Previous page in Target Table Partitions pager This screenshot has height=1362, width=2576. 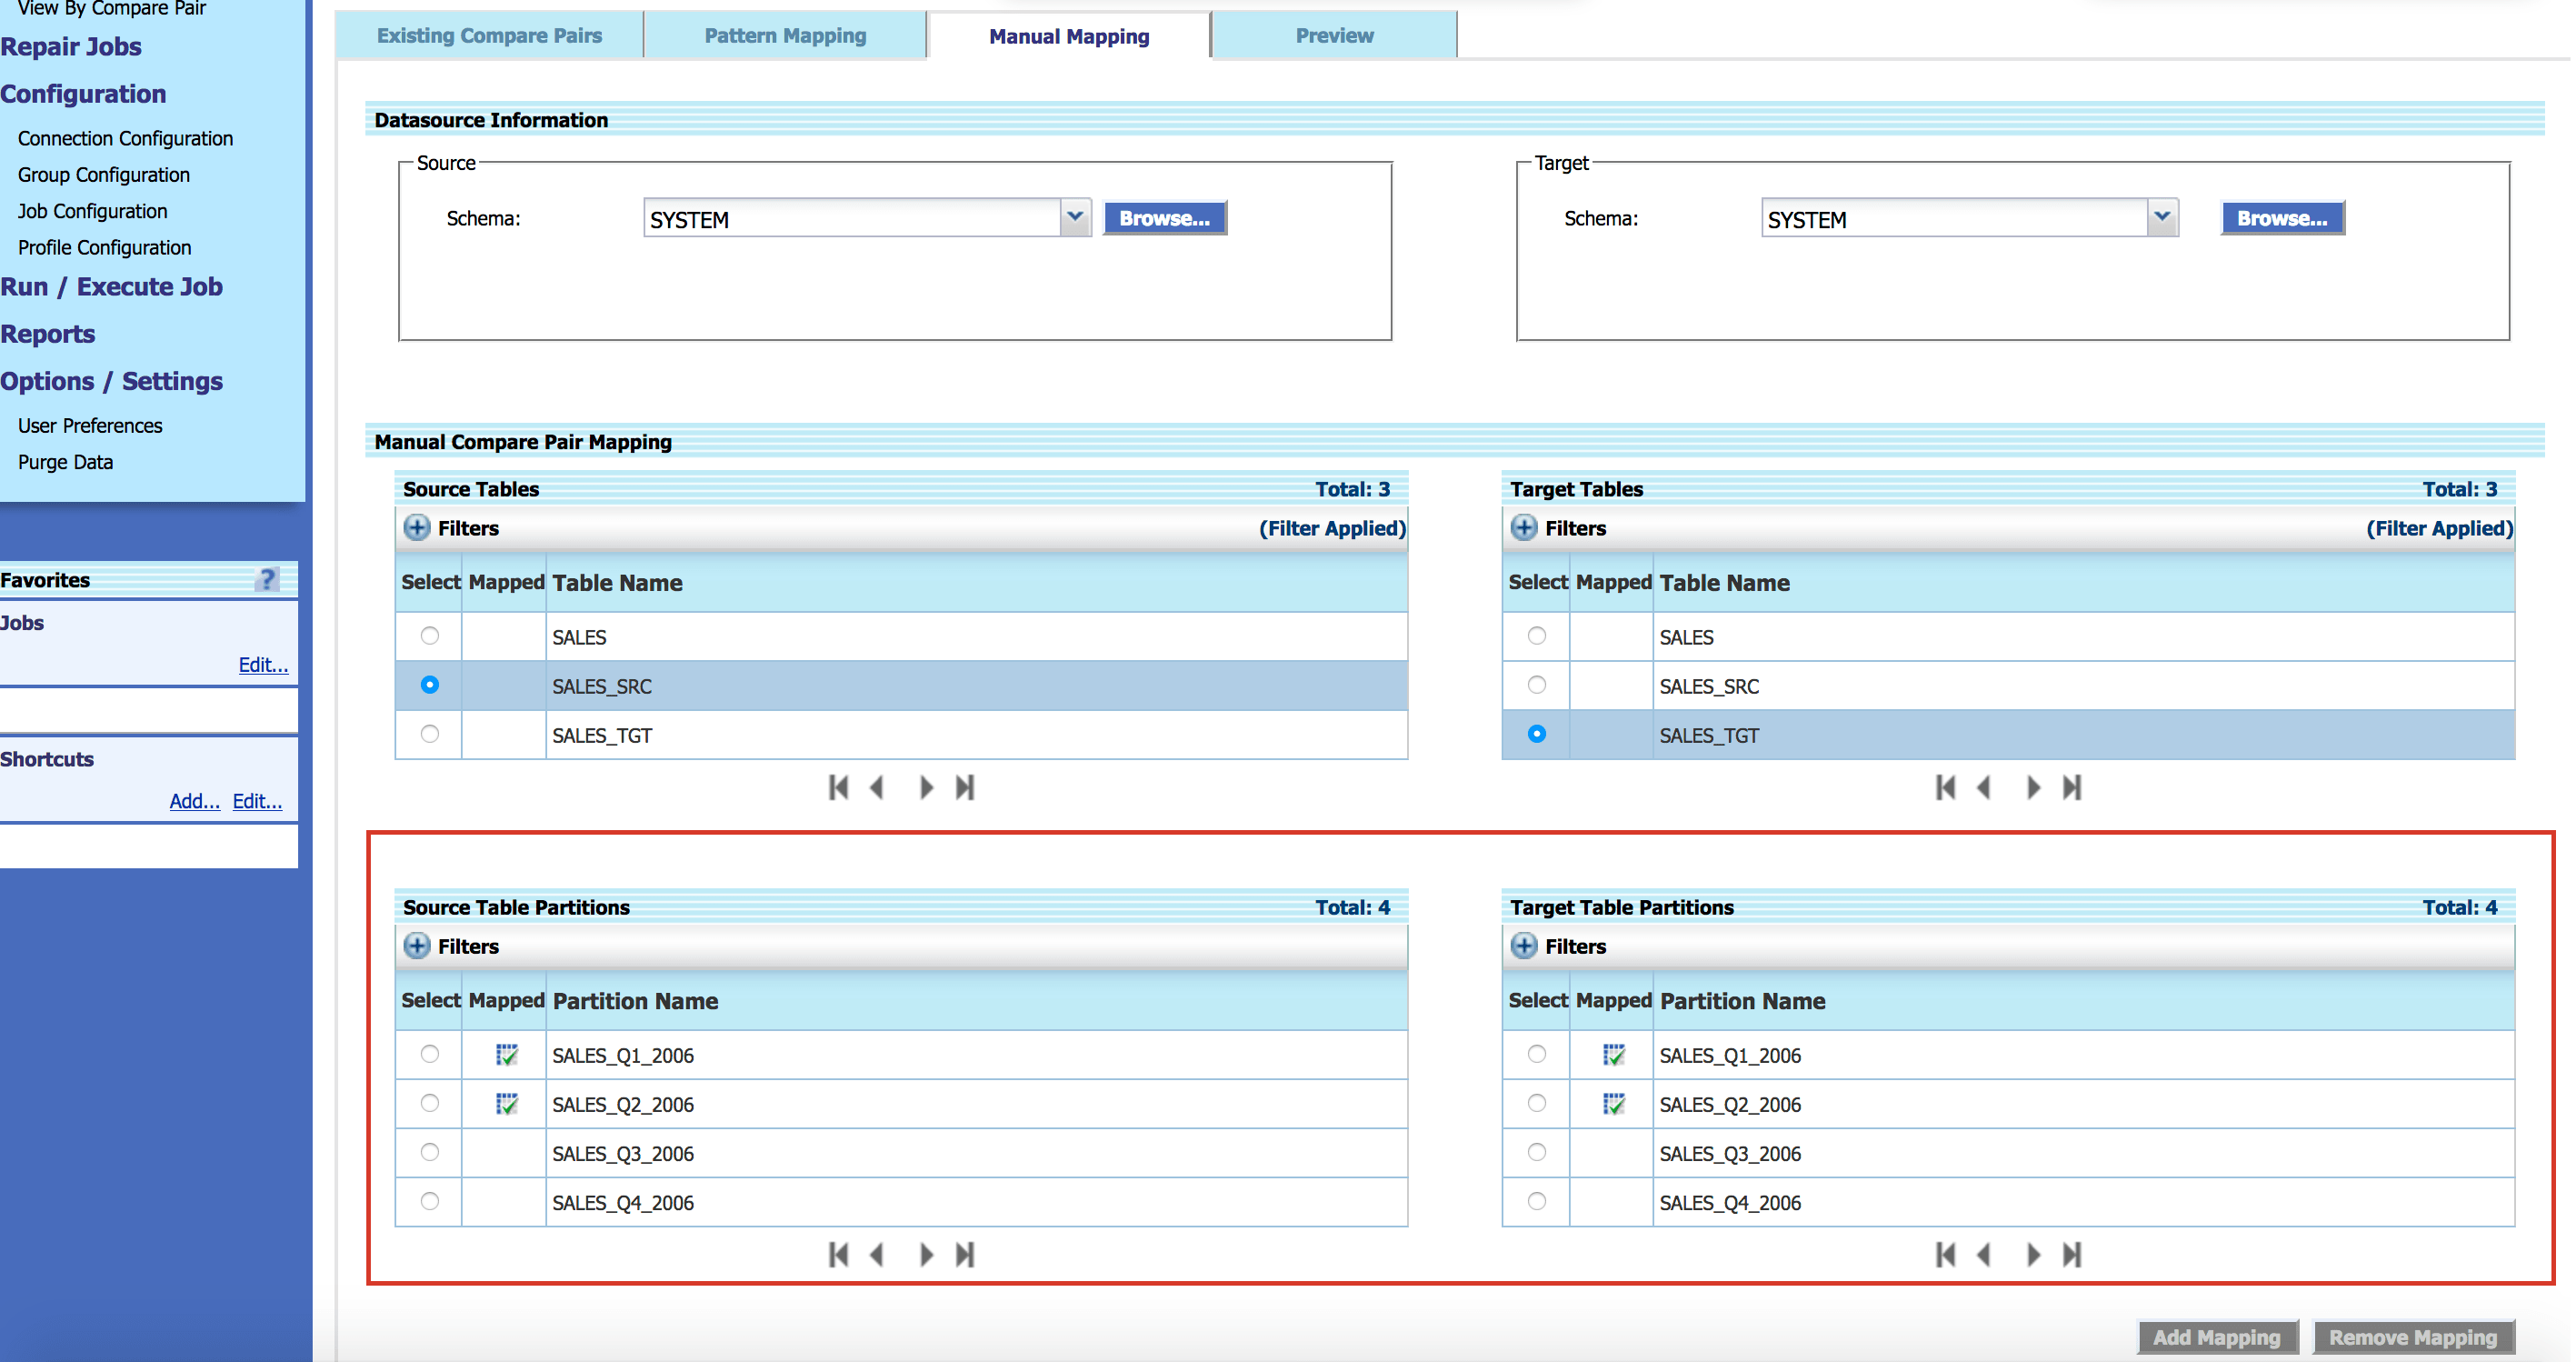pos(1984,1254)
